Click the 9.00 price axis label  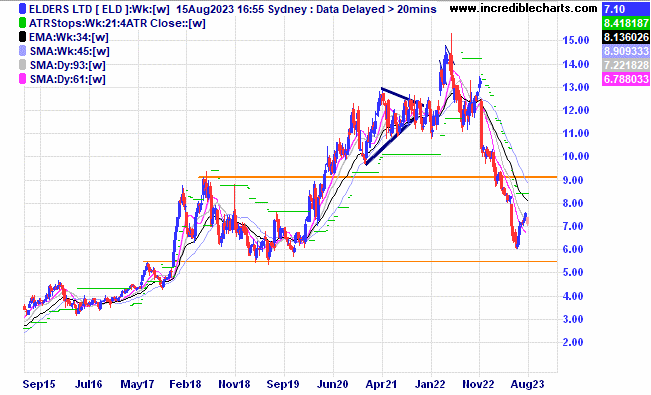pos(573,180)
